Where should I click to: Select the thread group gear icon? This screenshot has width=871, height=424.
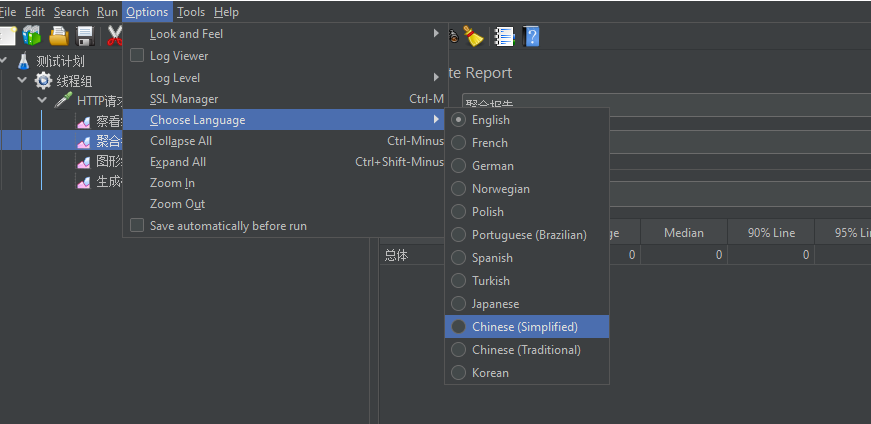coord(44,81)
